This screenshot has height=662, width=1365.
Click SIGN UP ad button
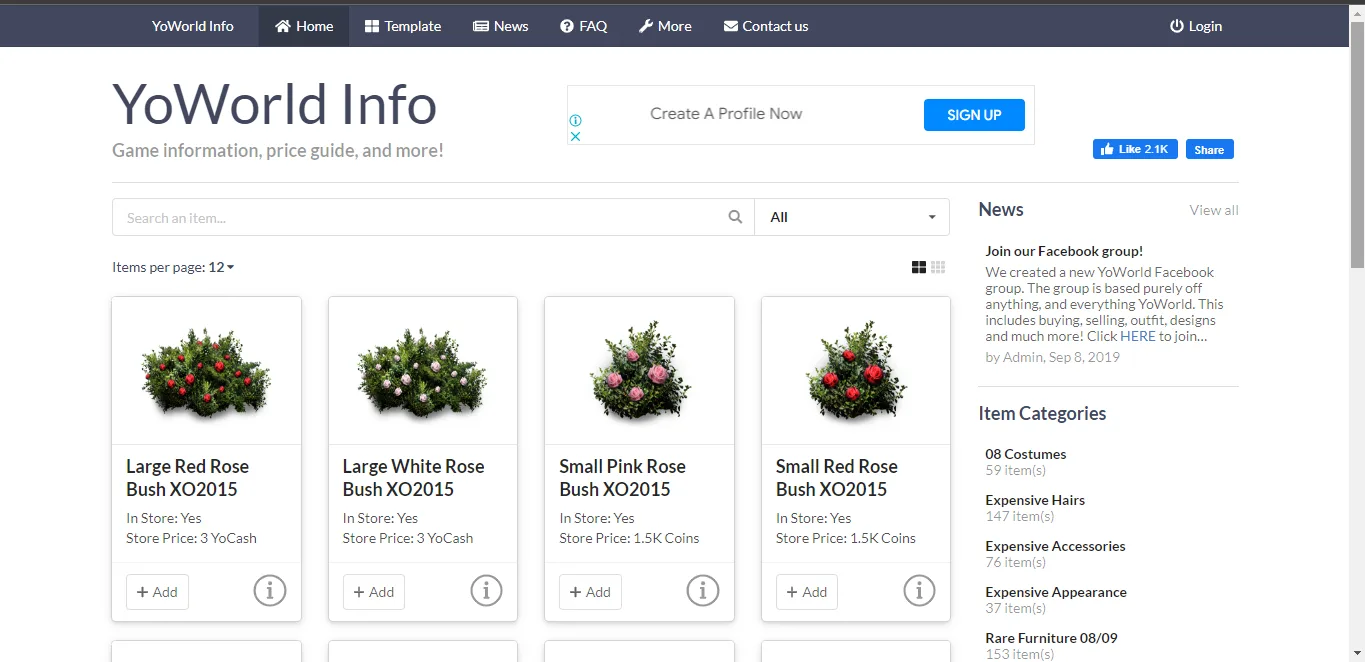point(975,115)
